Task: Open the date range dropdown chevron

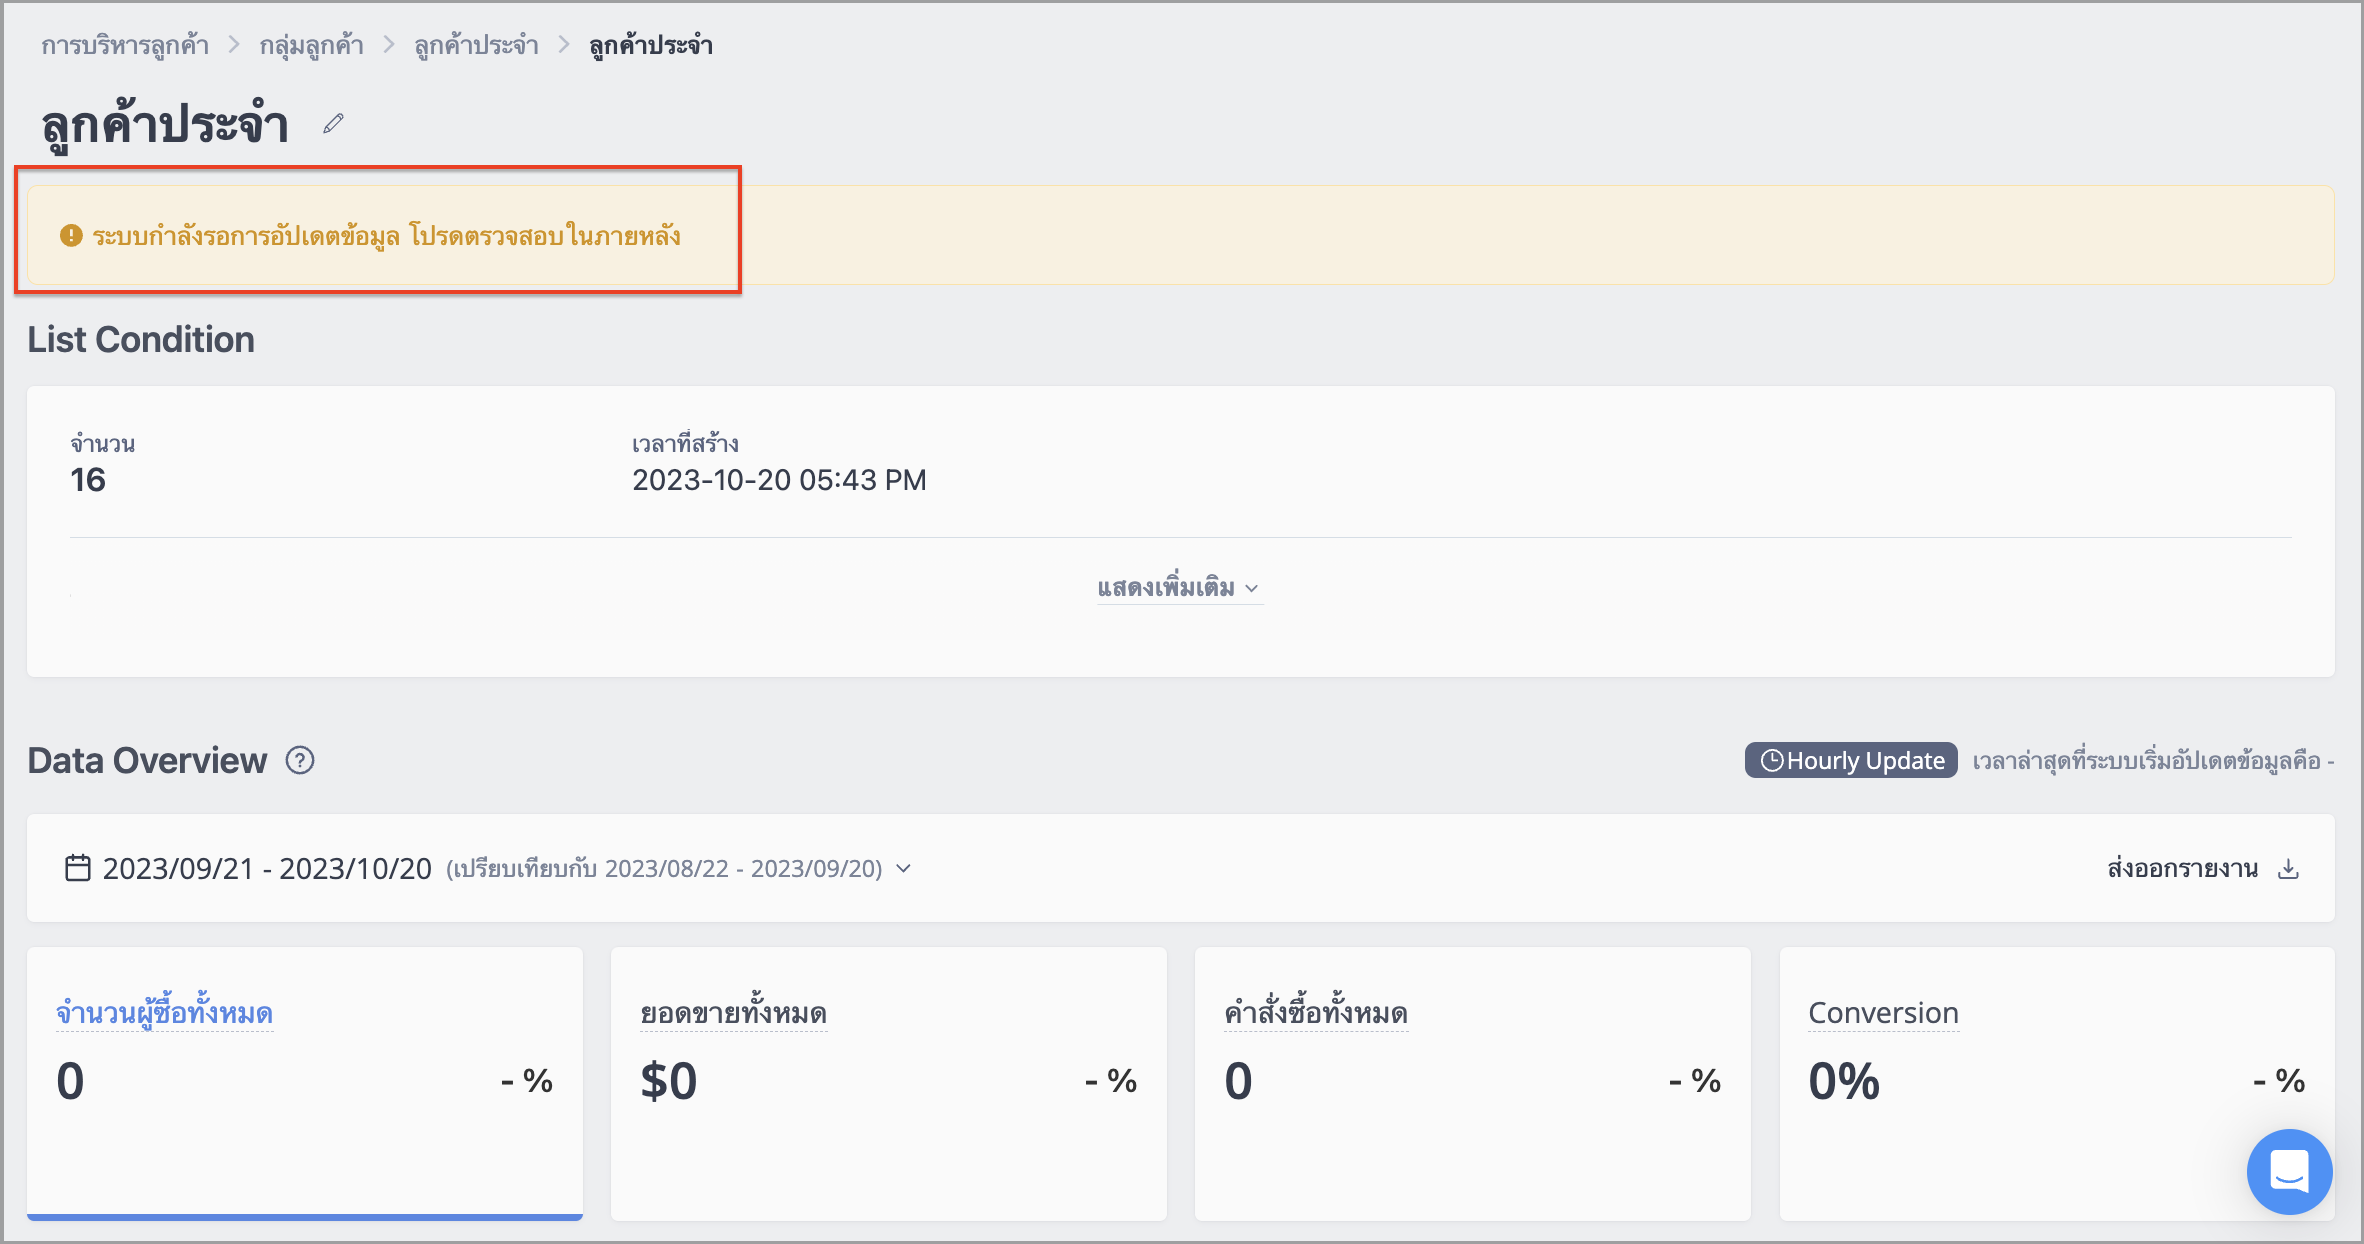Action: tap(904, 868)
